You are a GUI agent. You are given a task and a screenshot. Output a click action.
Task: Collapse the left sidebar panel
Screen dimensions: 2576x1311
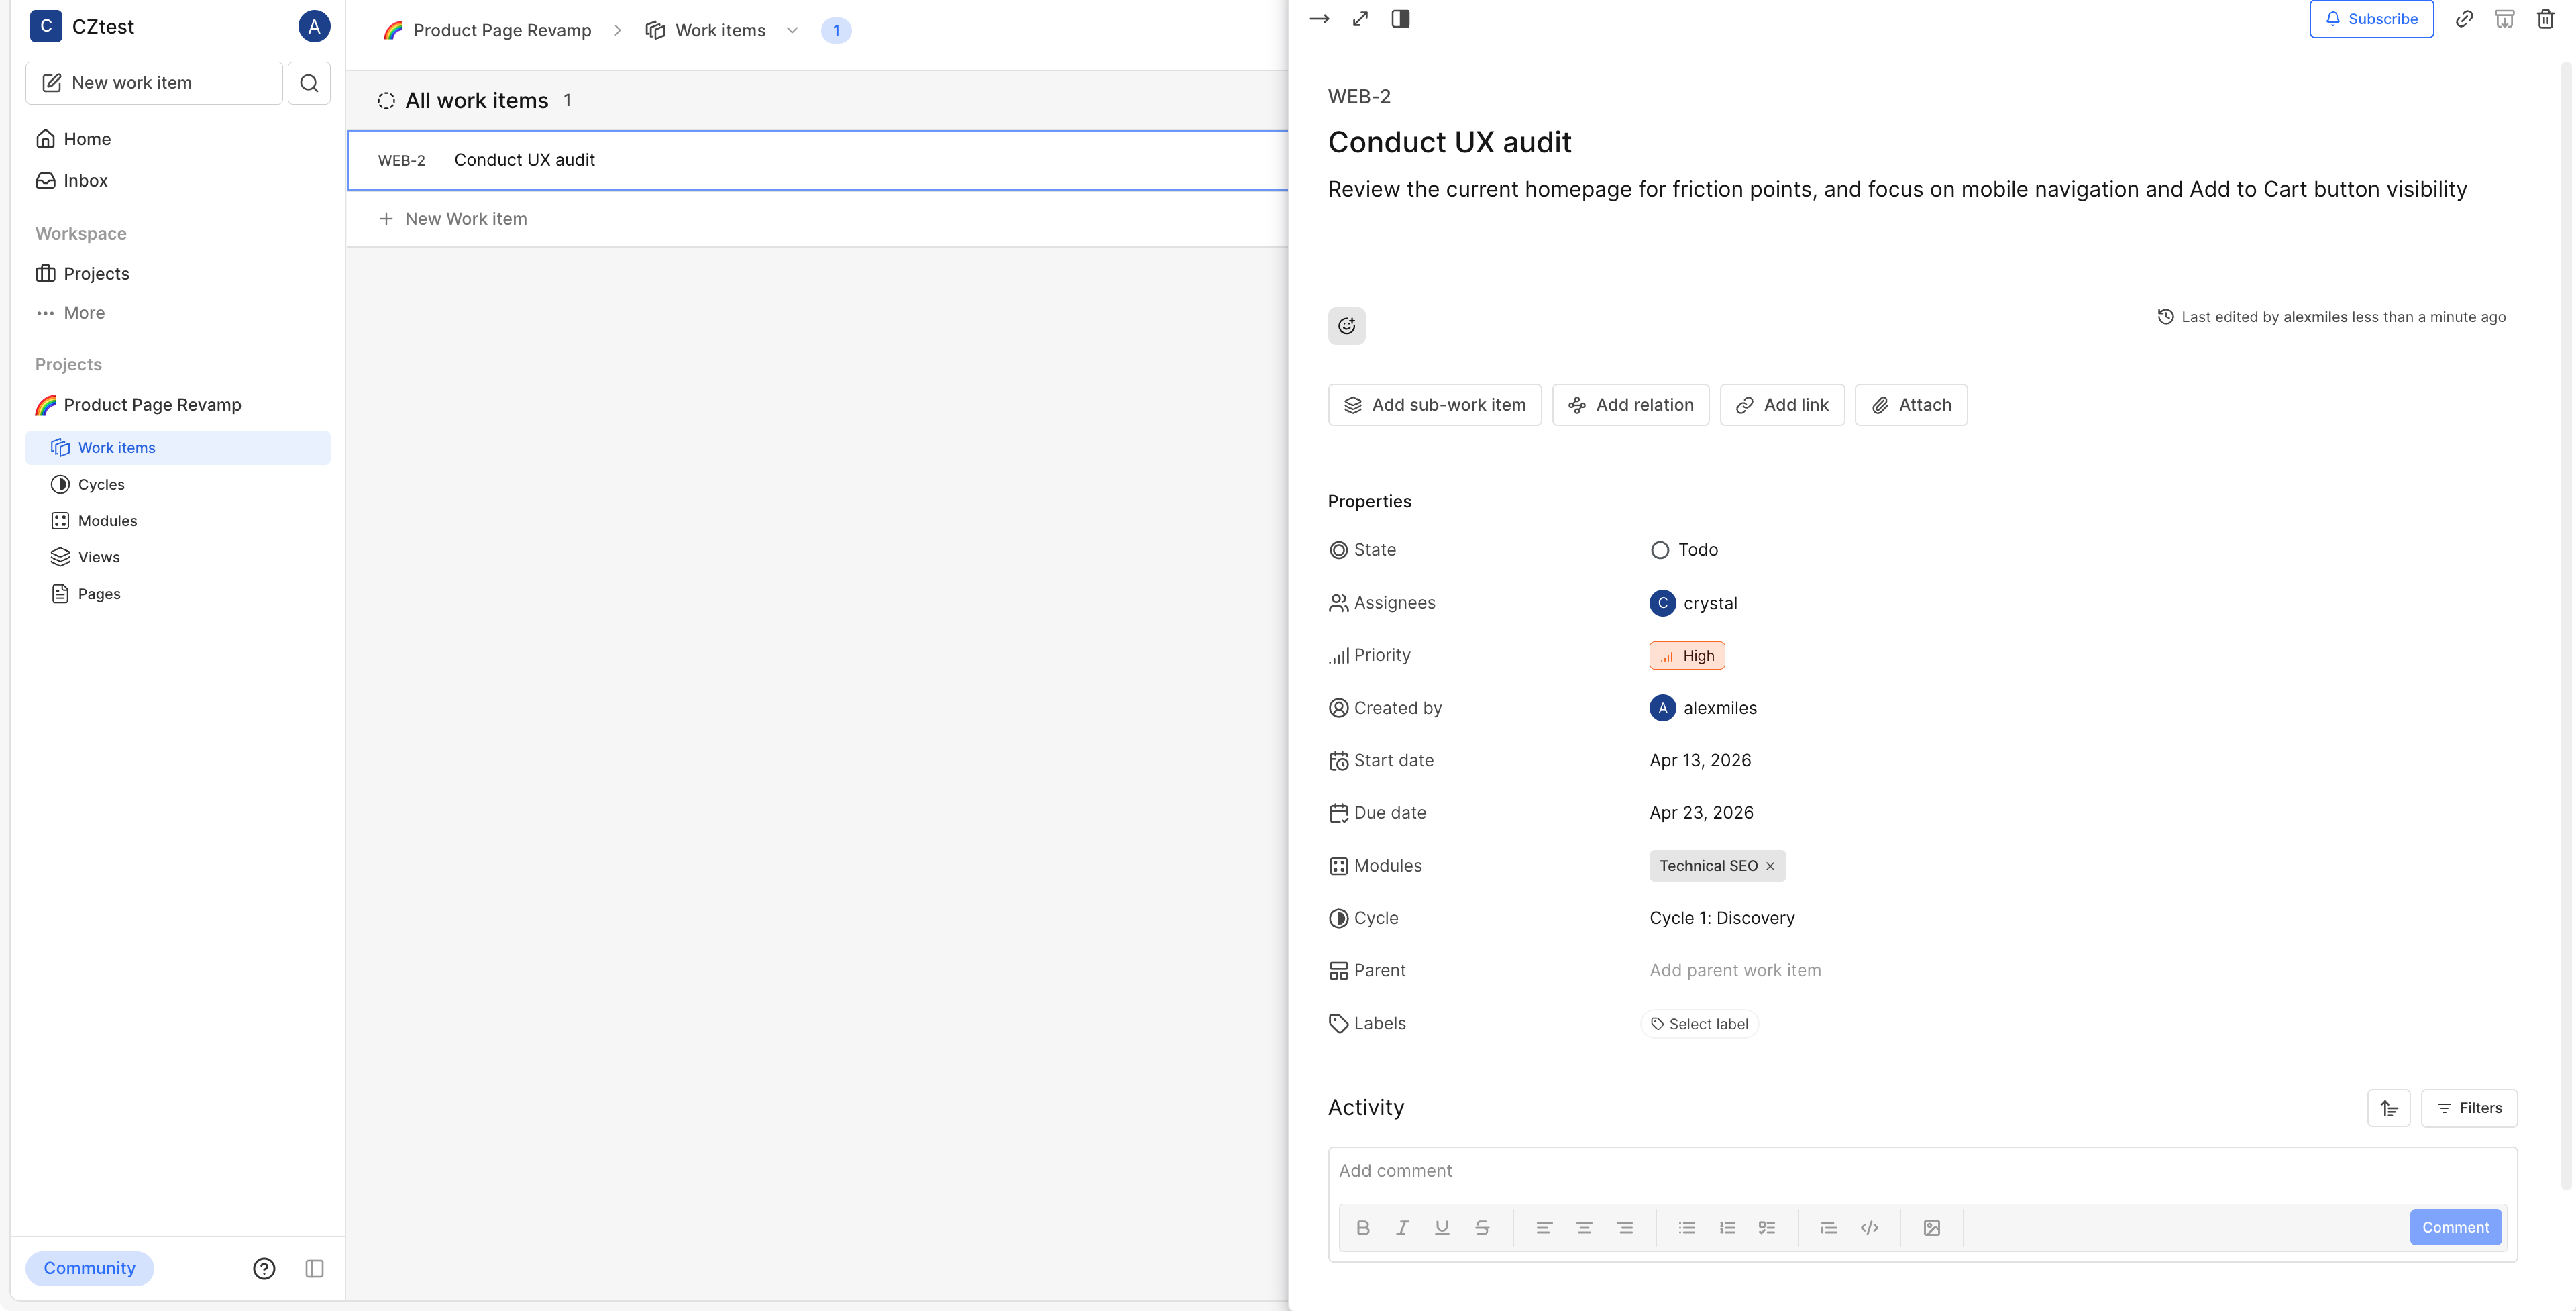314,1268
